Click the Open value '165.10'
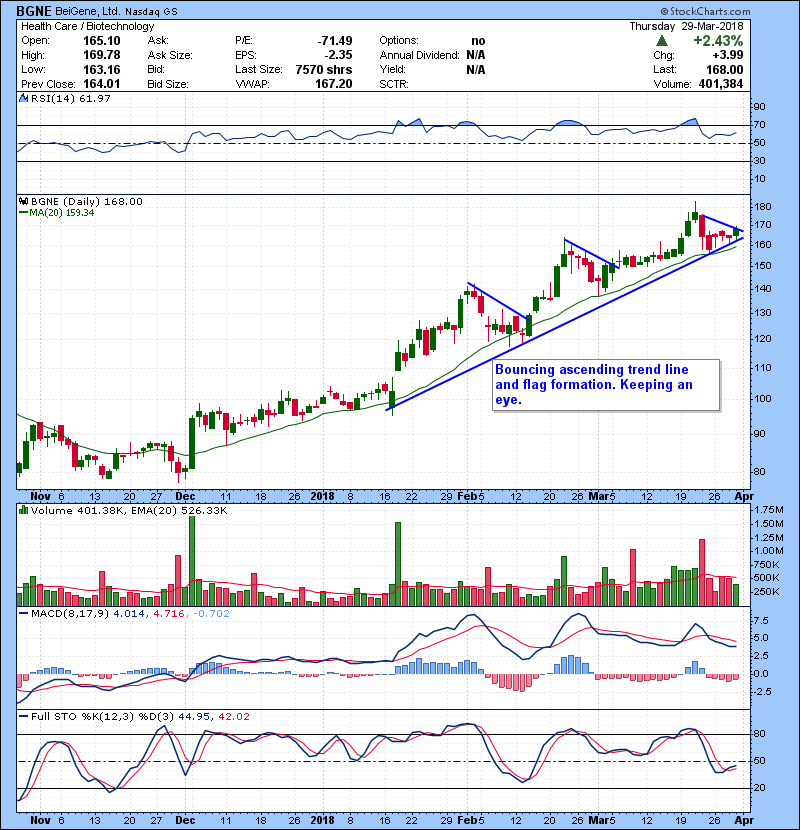This screenshot has width=800, height=830. [102, 41]
